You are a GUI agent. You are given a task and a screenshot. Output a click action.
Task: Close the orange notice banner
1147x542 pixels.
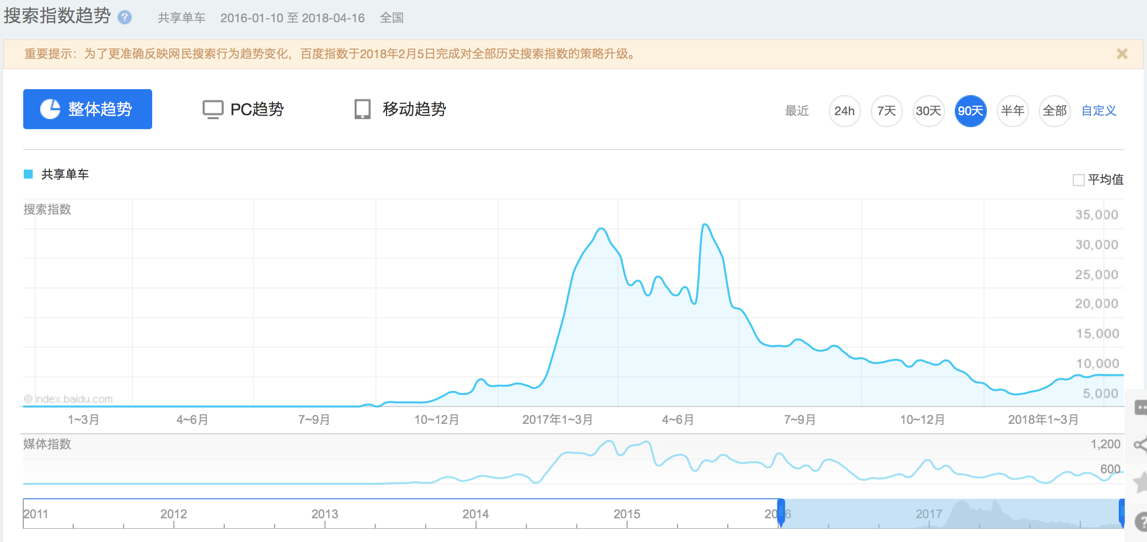1122,54
